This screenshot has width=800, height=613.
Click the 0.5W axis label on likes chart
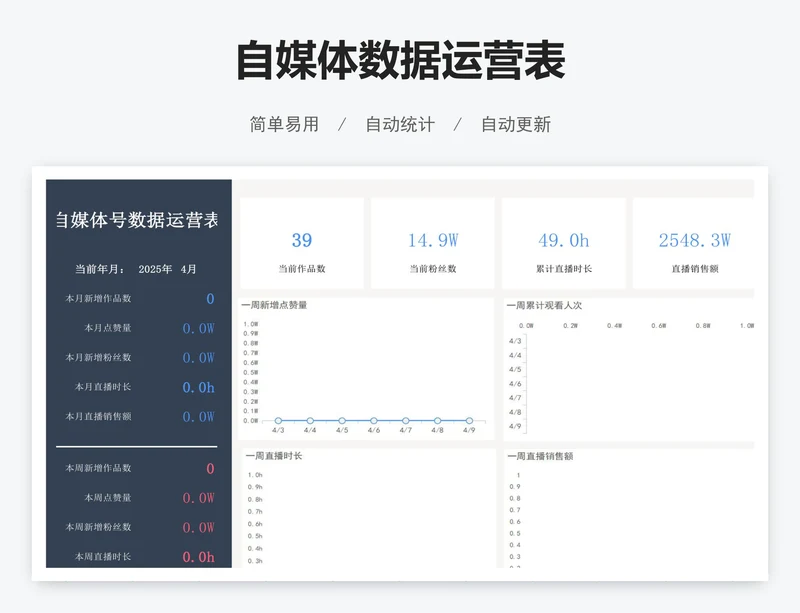tap(251, 373)
